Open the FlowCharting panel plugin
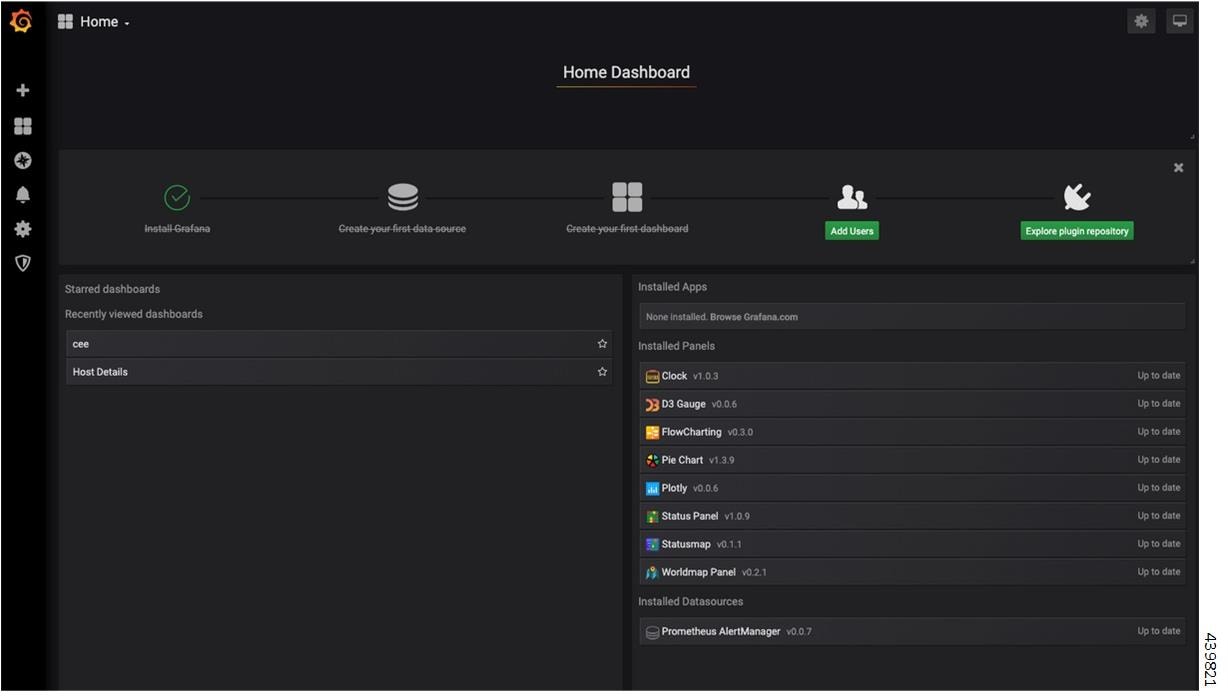The width and height of the screenshot is (1228, 698). (x=912, y=432)
